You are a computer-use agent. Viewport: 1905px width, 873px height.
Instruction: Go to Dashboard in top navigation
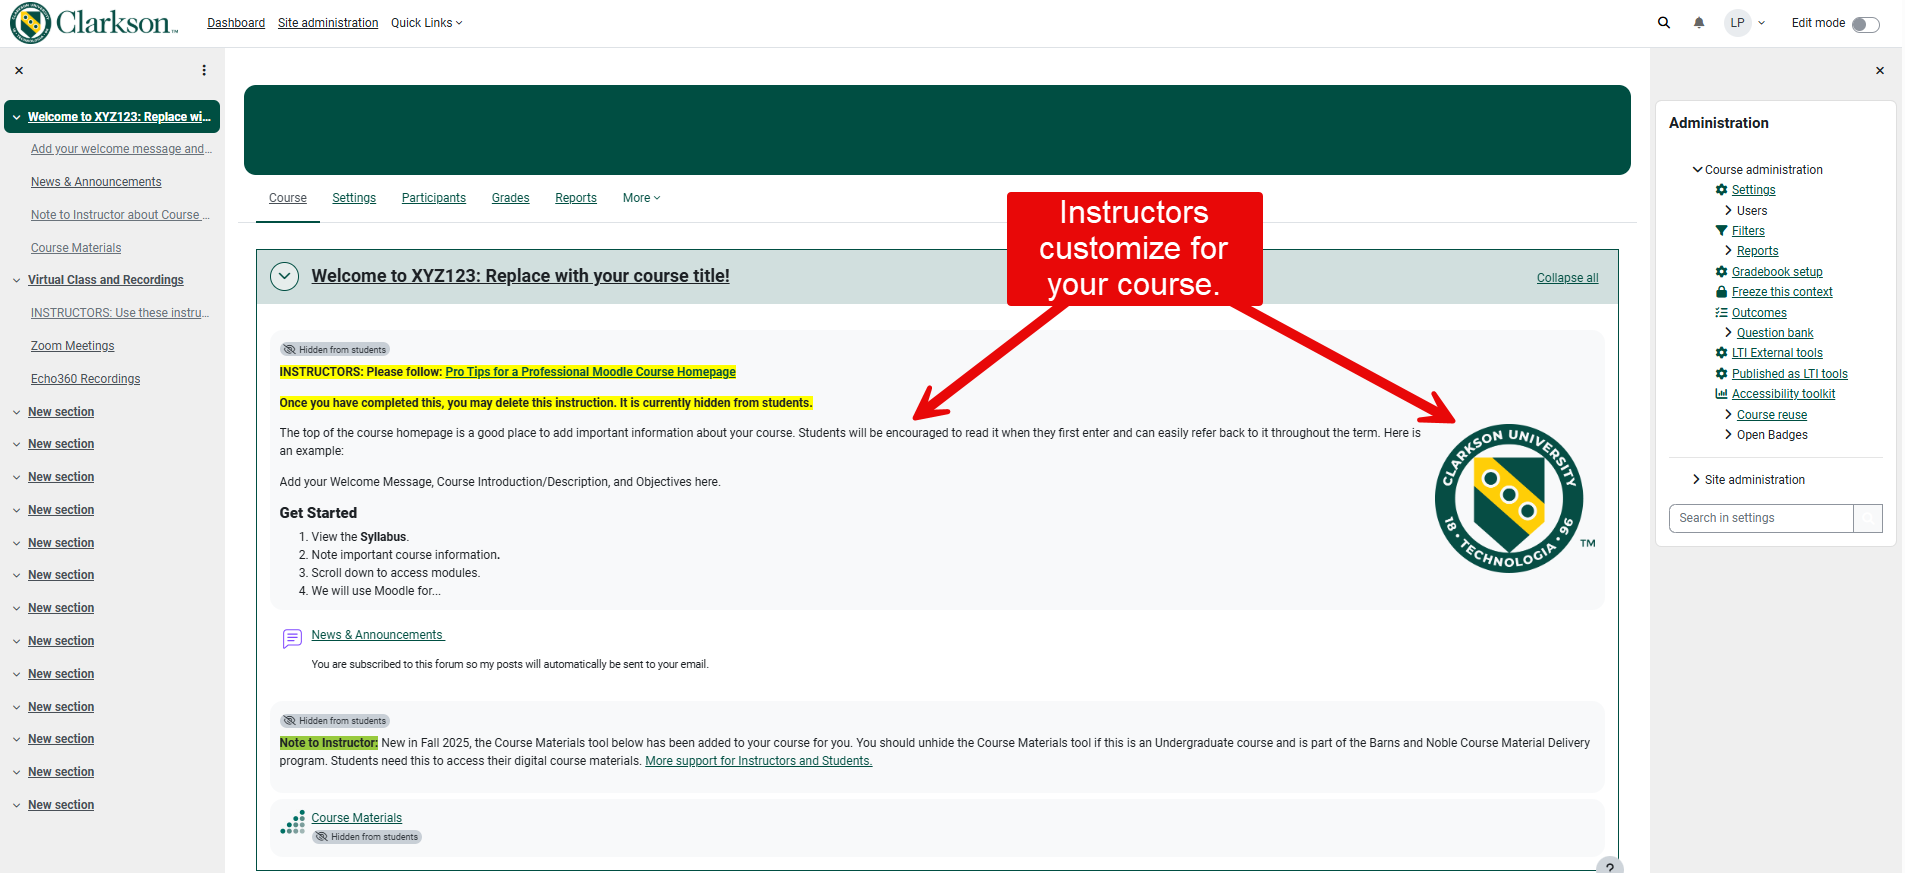236,23
